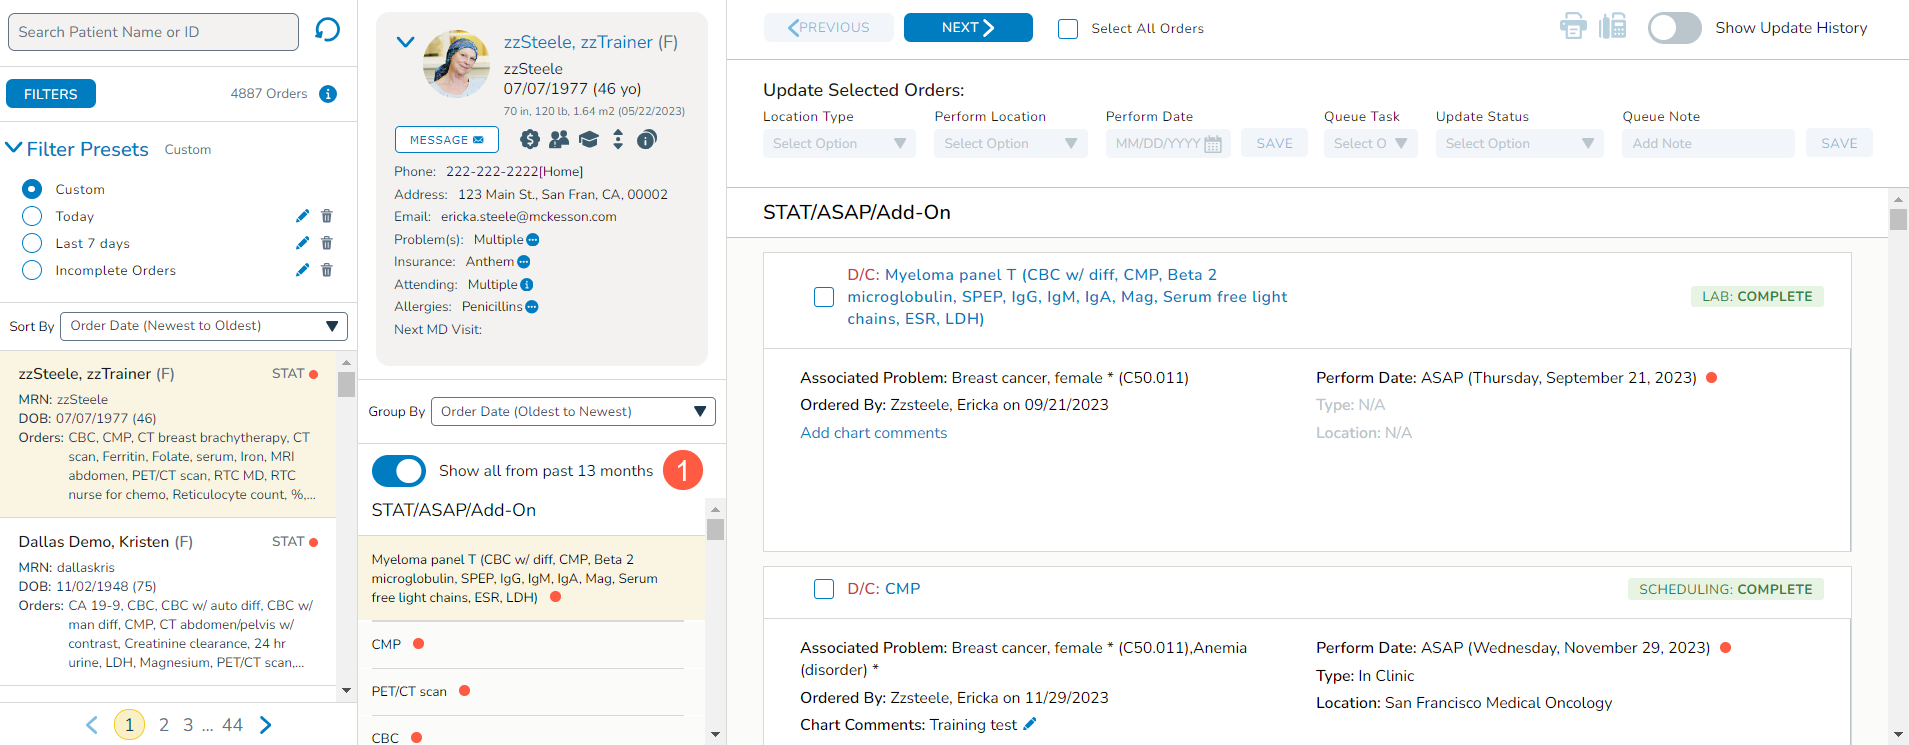Open the Sort By order date dropdown

click(204, 326)
